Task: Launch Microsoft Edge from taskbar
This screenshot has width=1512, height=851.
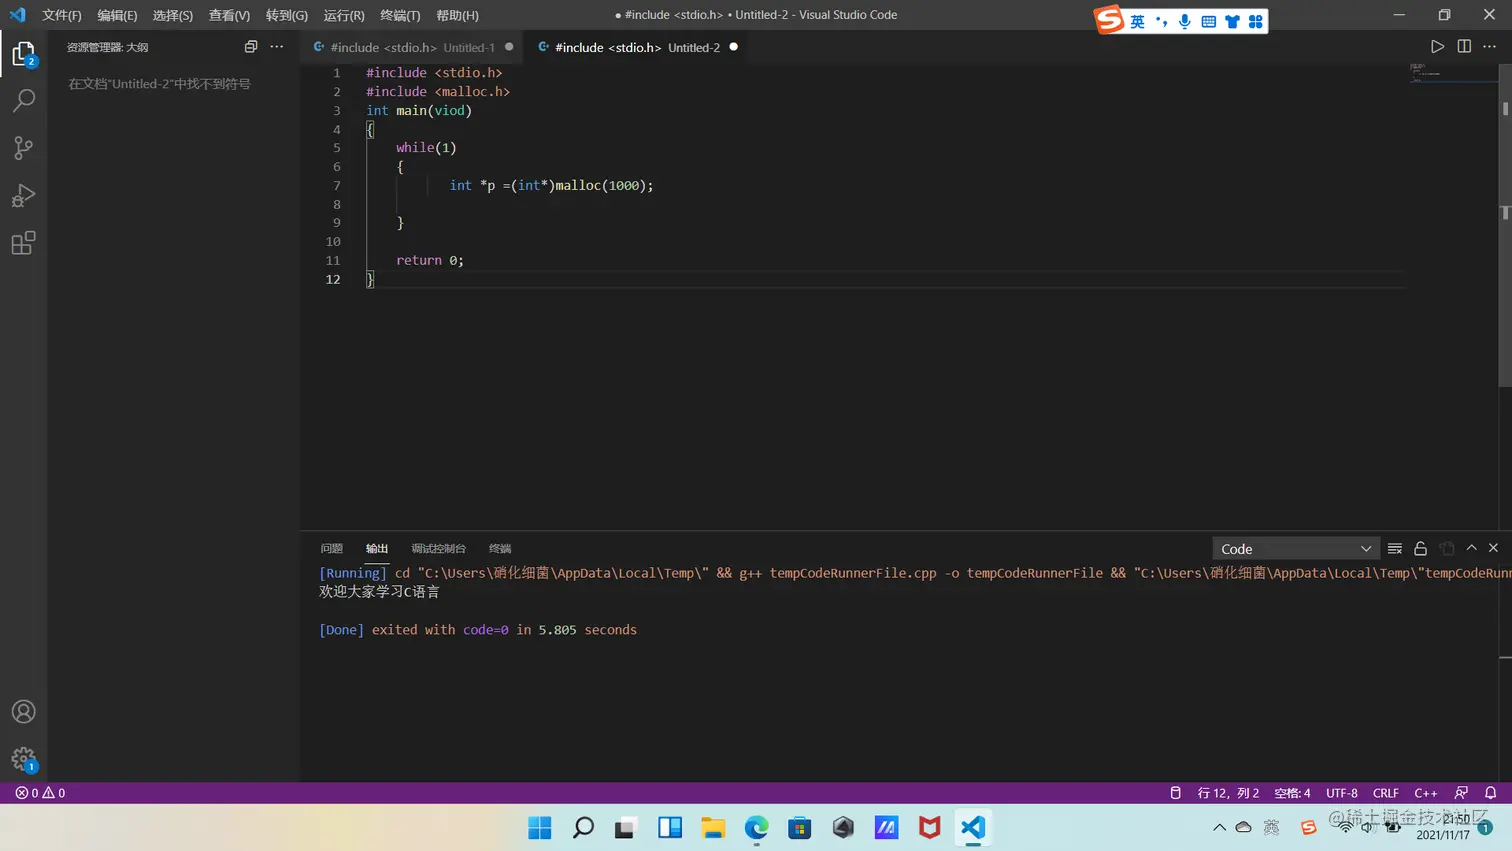Action: tap(756, 828)
